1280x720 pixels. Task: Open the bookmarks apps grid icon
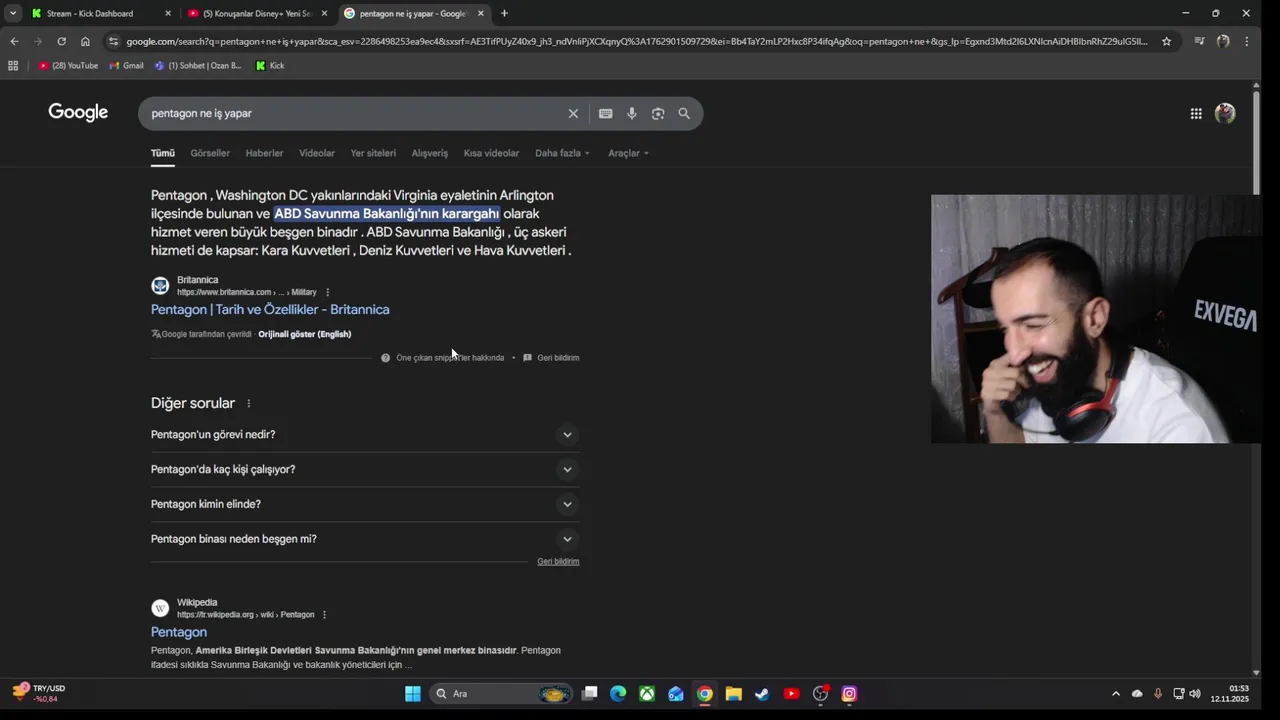point(13,66)
